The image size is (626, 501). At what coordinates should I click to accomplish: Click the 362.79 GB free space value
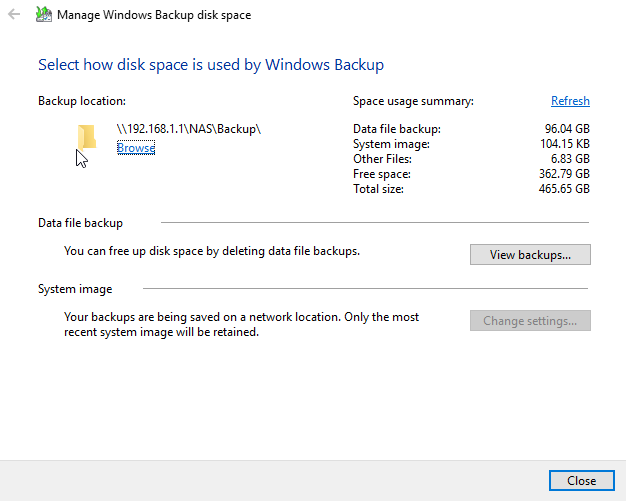tap(564, 174)
